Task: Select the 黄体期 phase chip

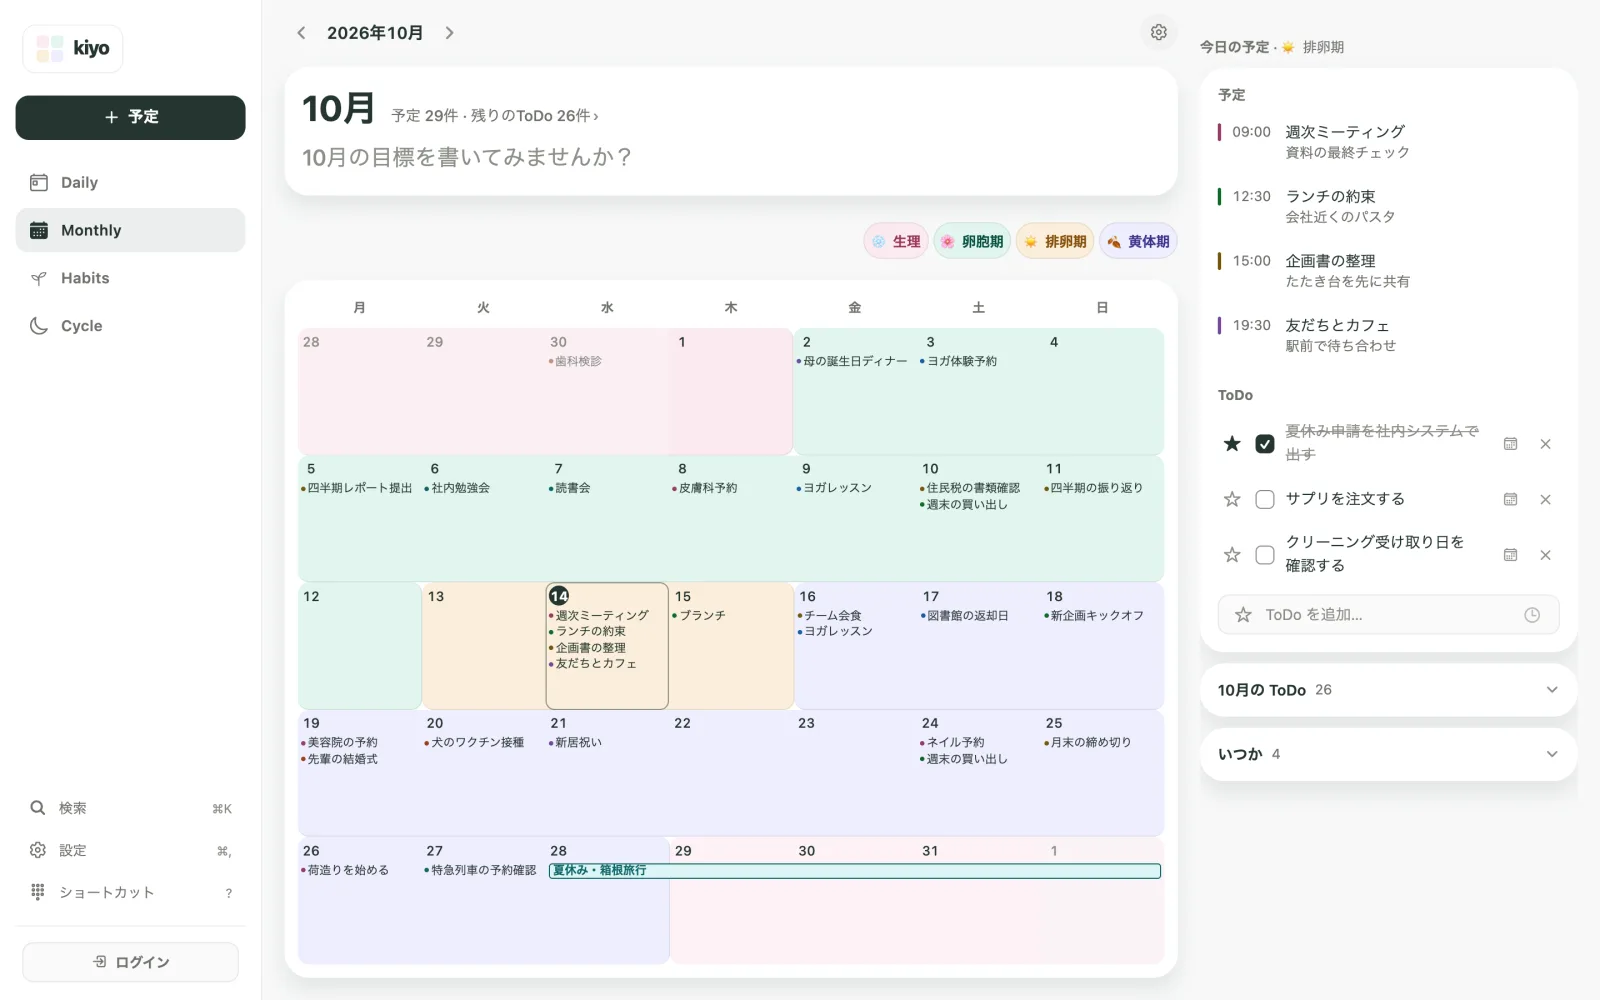Action: coord(1138,241)
